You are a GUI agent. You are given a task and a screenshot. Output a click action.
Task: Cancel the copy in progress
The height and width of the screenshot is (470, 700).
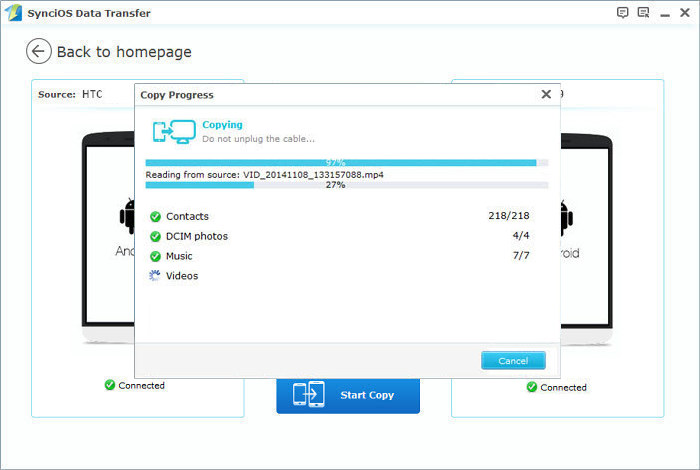[513, 361]
